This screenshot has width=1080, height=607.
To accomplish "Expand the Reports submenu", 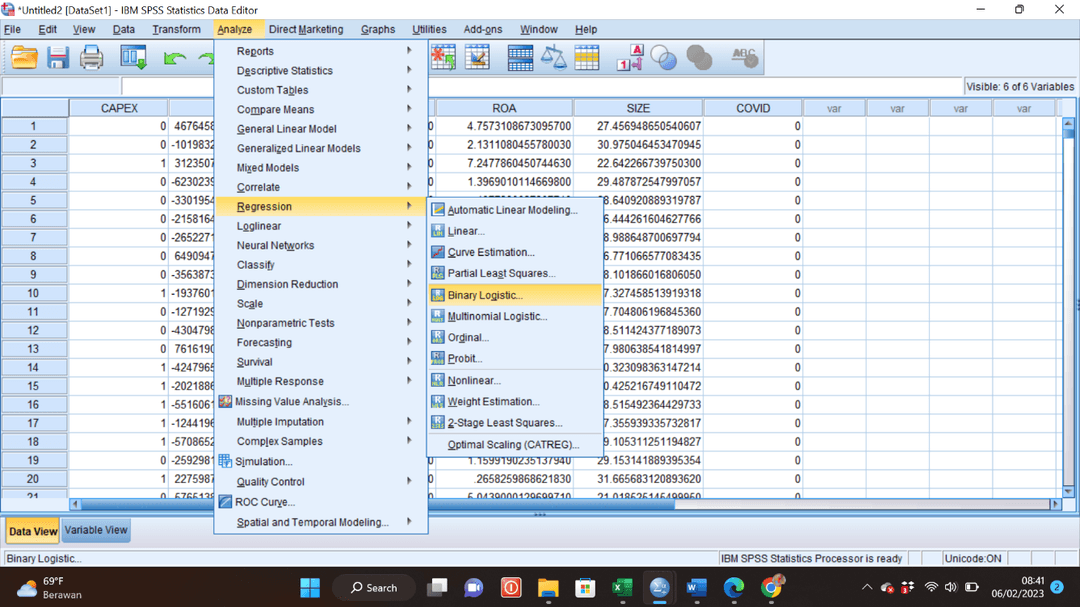I will (321, 51).
